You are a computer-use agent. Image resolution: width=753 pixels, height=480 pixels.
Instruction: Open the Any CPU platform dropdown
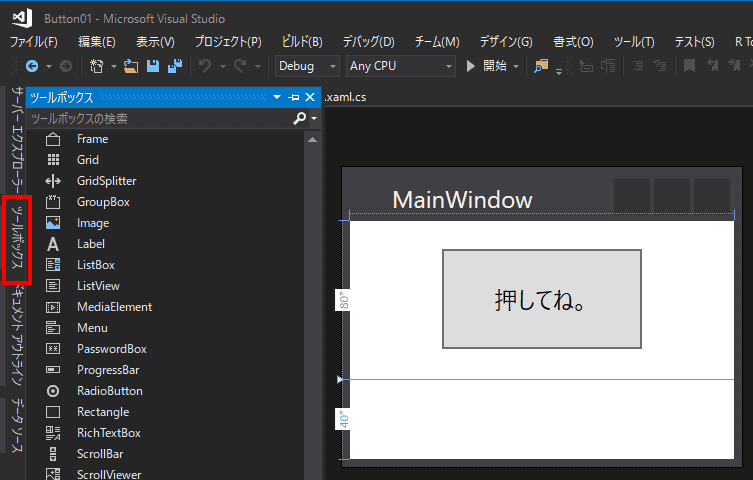coord(401,66)
